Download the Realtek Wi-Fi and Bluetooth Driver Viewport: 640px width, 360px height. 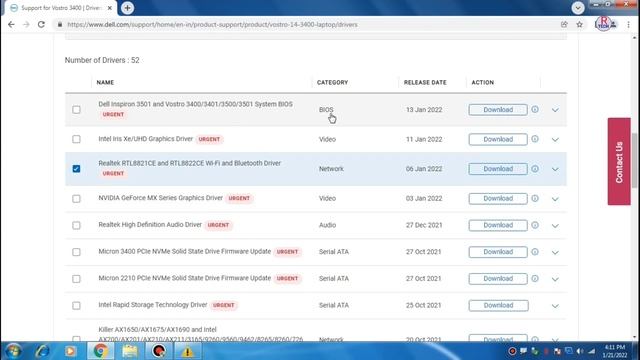click(498, 169)
